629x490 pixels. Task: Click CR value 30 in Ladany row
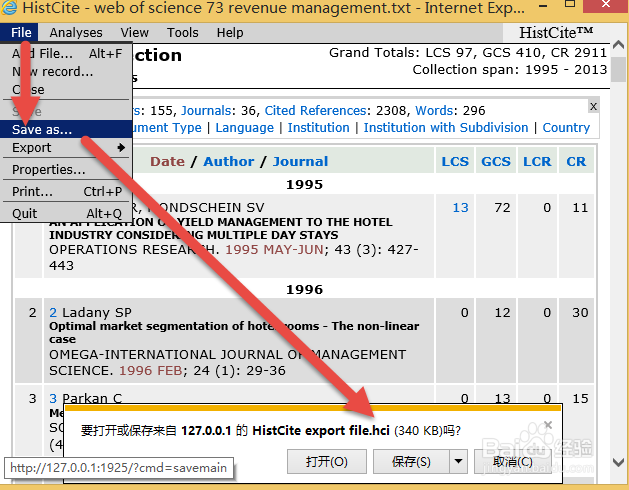(580, 312)
